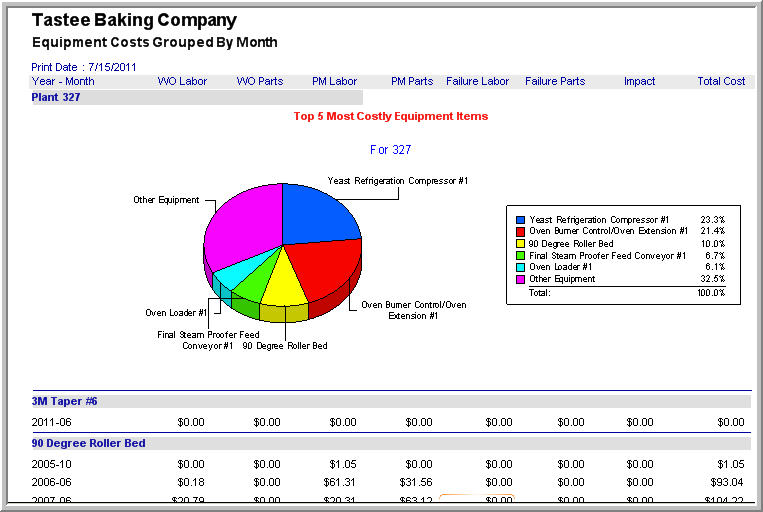Click the Other Equipment callout label by the pie
Viewport: 763px width, 512px height.
pyautogui.click(x=166, y=200)
